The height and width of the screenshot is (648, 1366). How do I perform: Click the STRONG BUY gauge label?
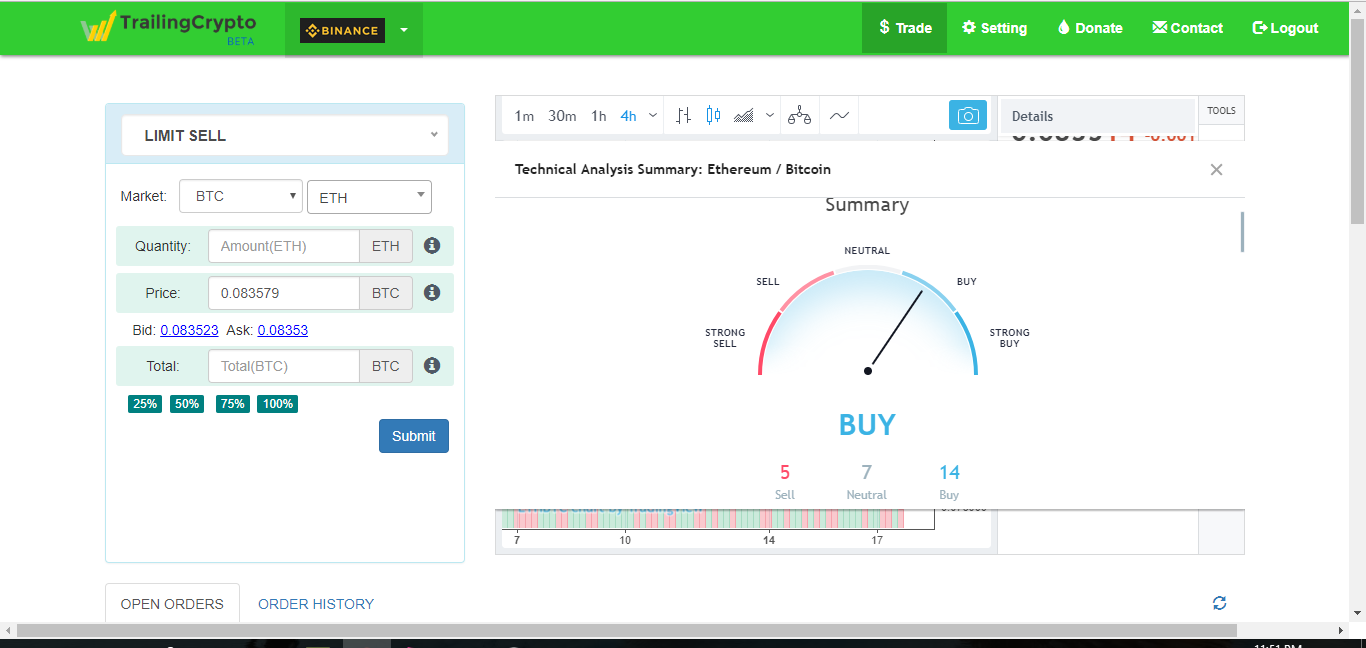(x=1009, y=338)
